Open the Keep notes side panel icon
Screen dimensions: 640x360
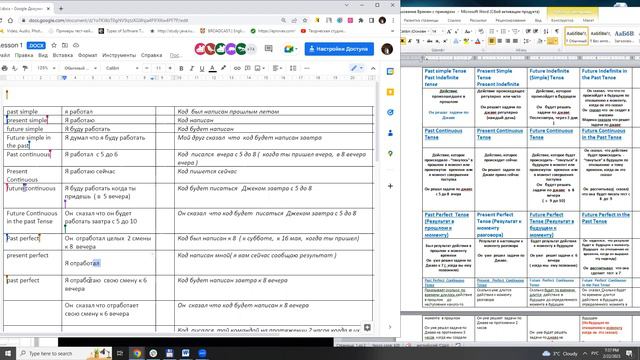pyautogui.click(x=390, y=92)
